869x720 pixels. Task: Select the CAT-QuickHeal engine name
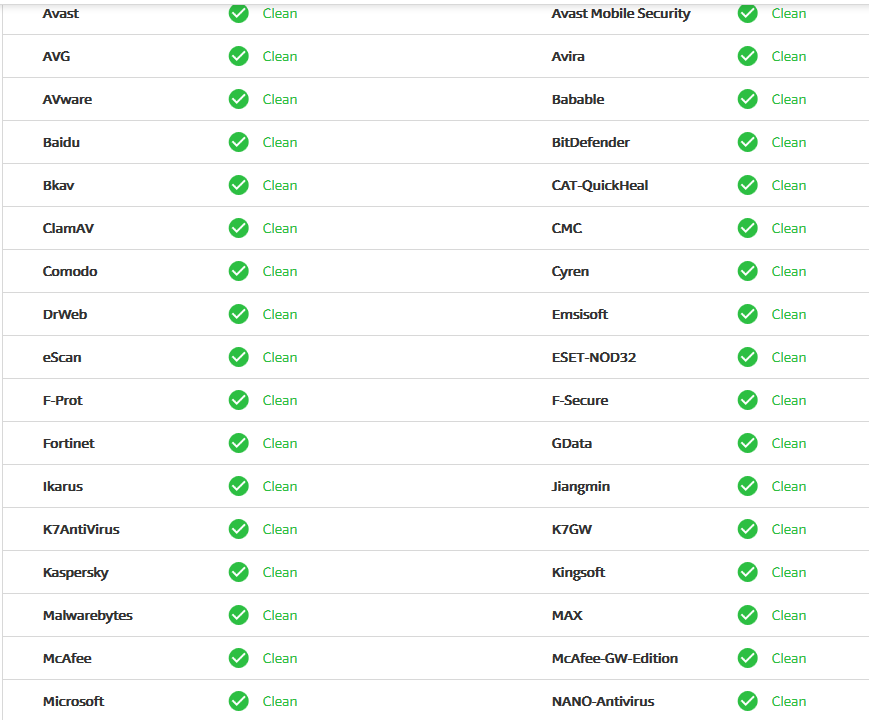click(599, 185)
